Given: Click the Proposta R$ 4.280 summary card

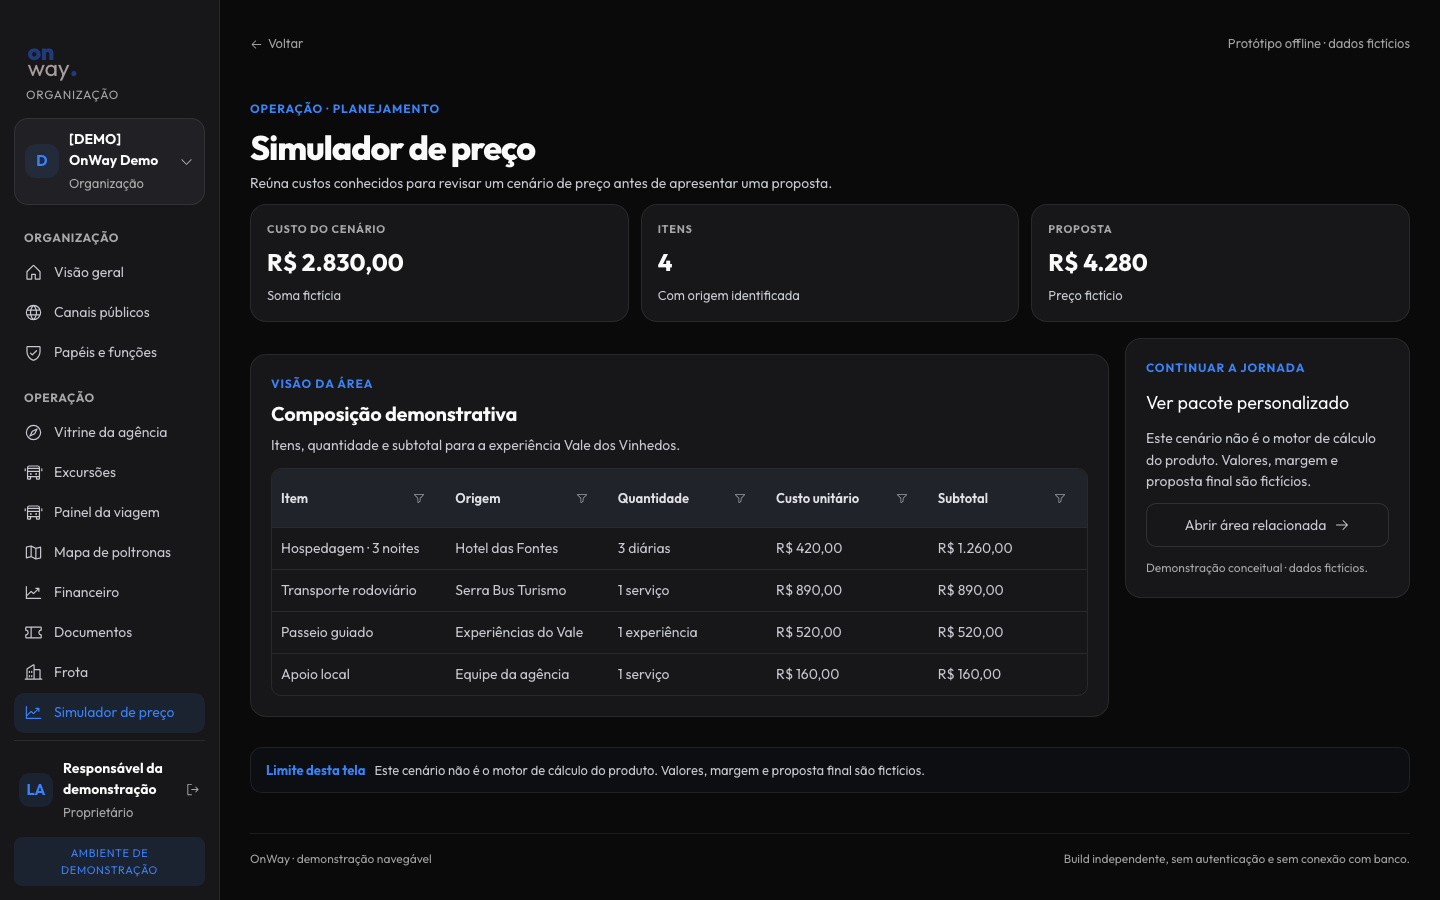Looking at the screenshot, I should [x=1220, y=263].
